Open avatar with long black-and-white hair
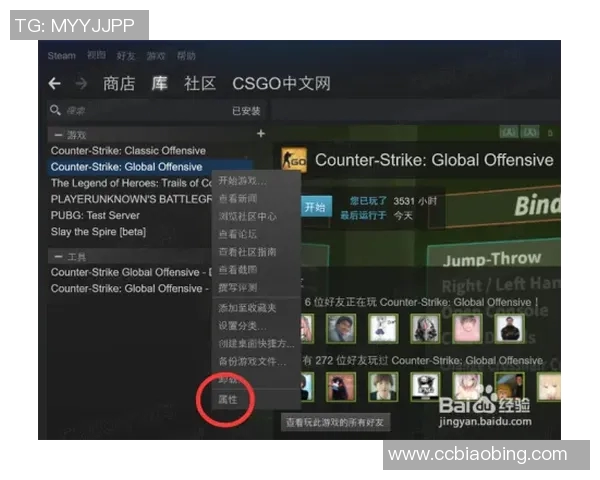 click(x=425, y=328)
